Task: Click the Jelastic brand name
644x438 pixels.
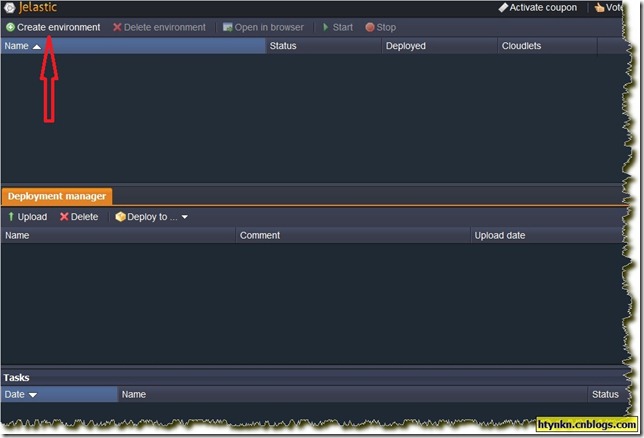Action: (37, 7)
